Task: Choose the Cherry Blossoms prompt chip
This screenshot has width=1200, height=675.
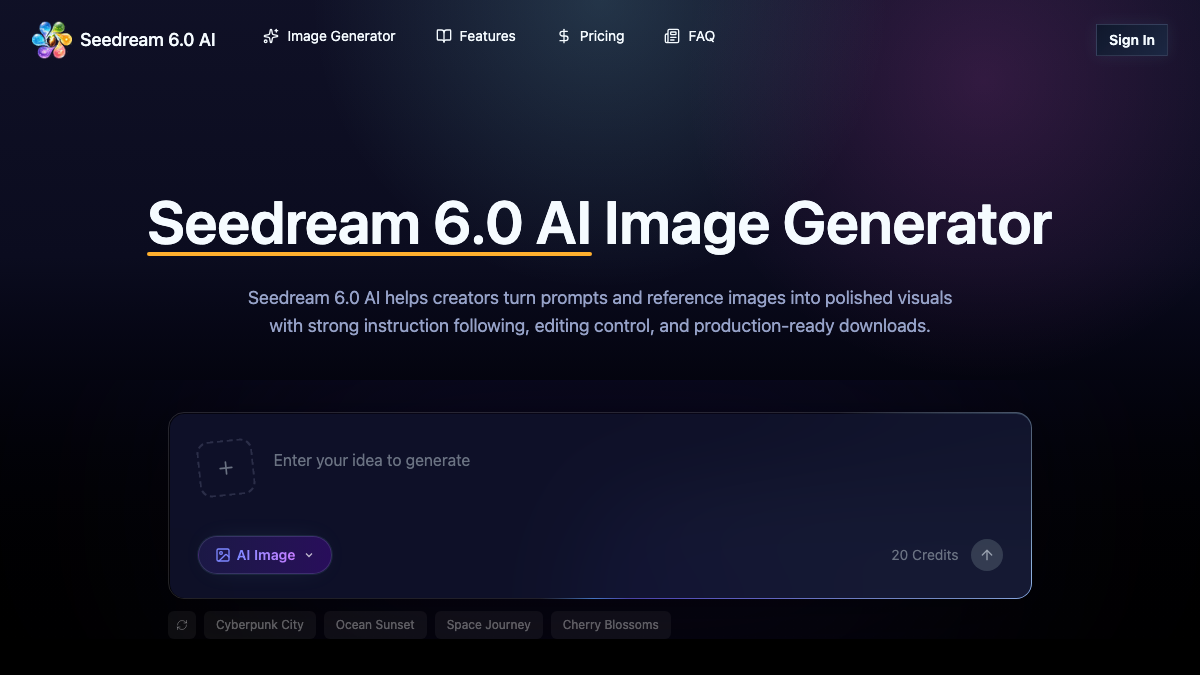Action: tap(611, 625)
